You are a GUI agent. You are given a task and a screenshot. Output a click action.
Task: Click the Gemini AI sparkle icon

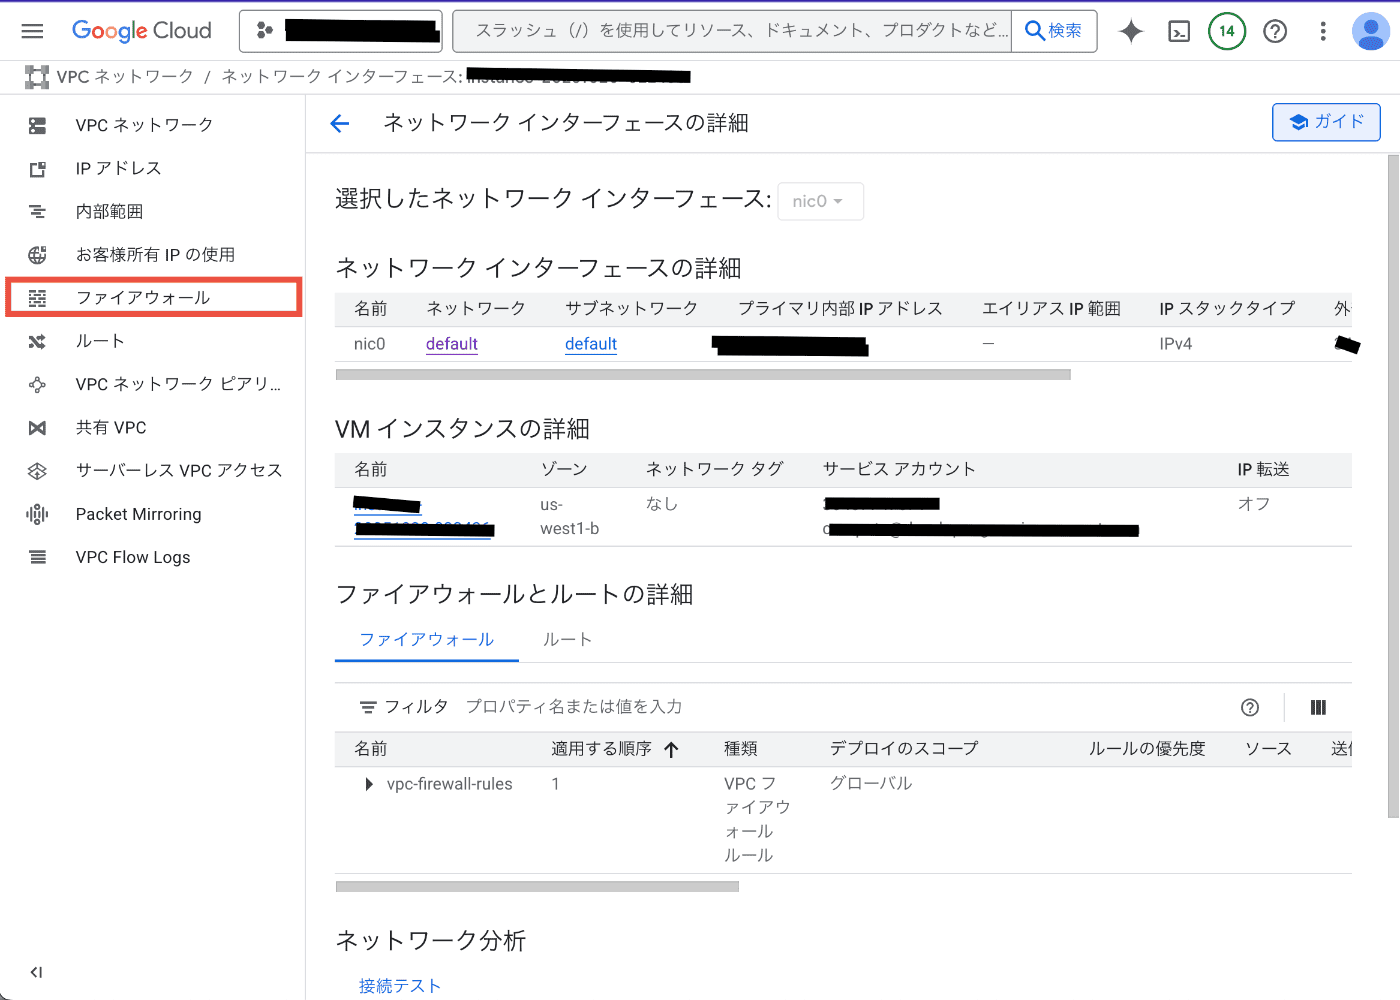(1131, 31)
